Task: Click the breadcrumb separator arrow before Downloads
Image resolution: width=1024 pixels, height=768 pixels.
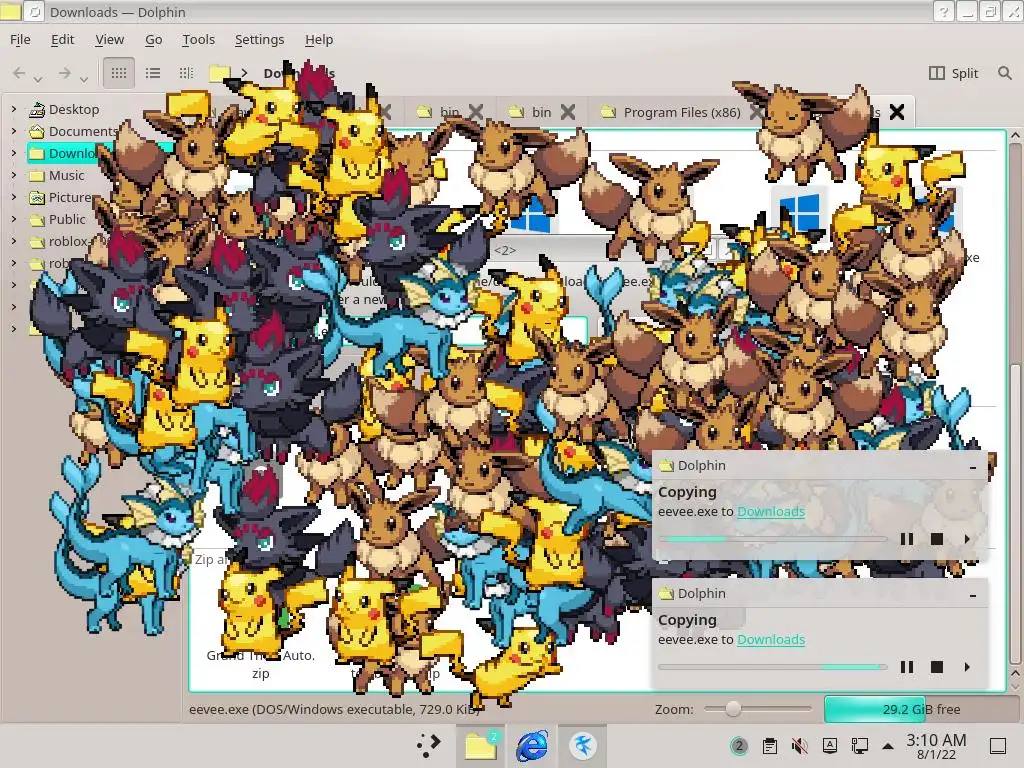Action: 244,73
